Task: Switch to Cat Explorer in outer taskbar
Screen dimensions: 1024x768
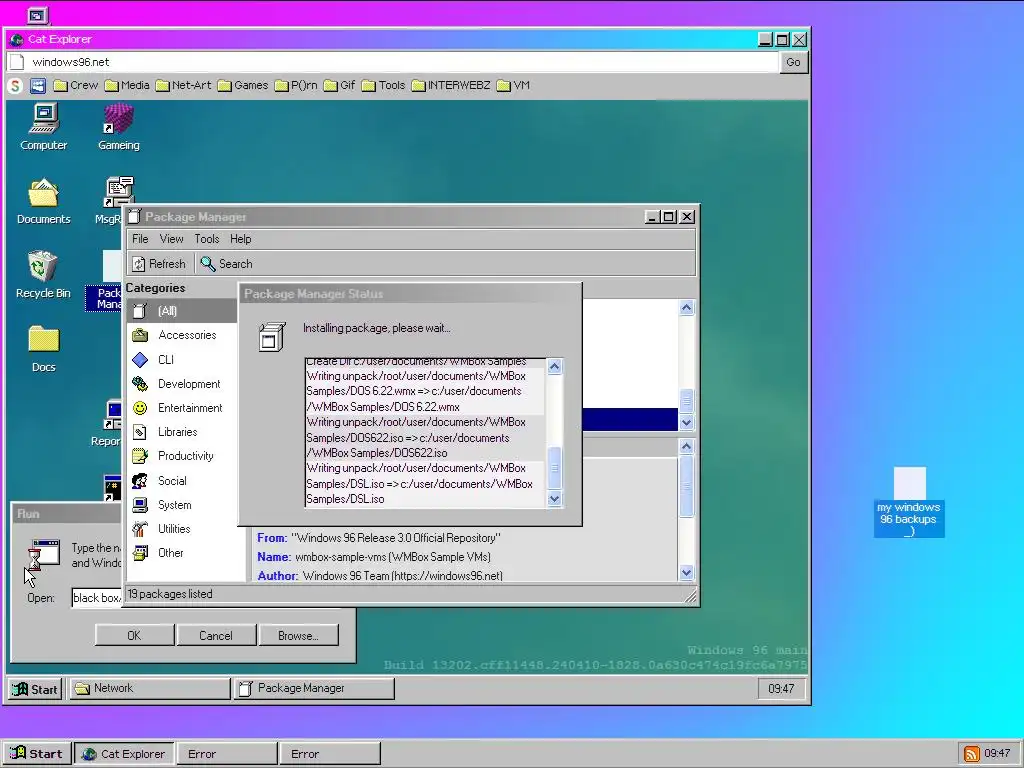Action: coord(124,754)
